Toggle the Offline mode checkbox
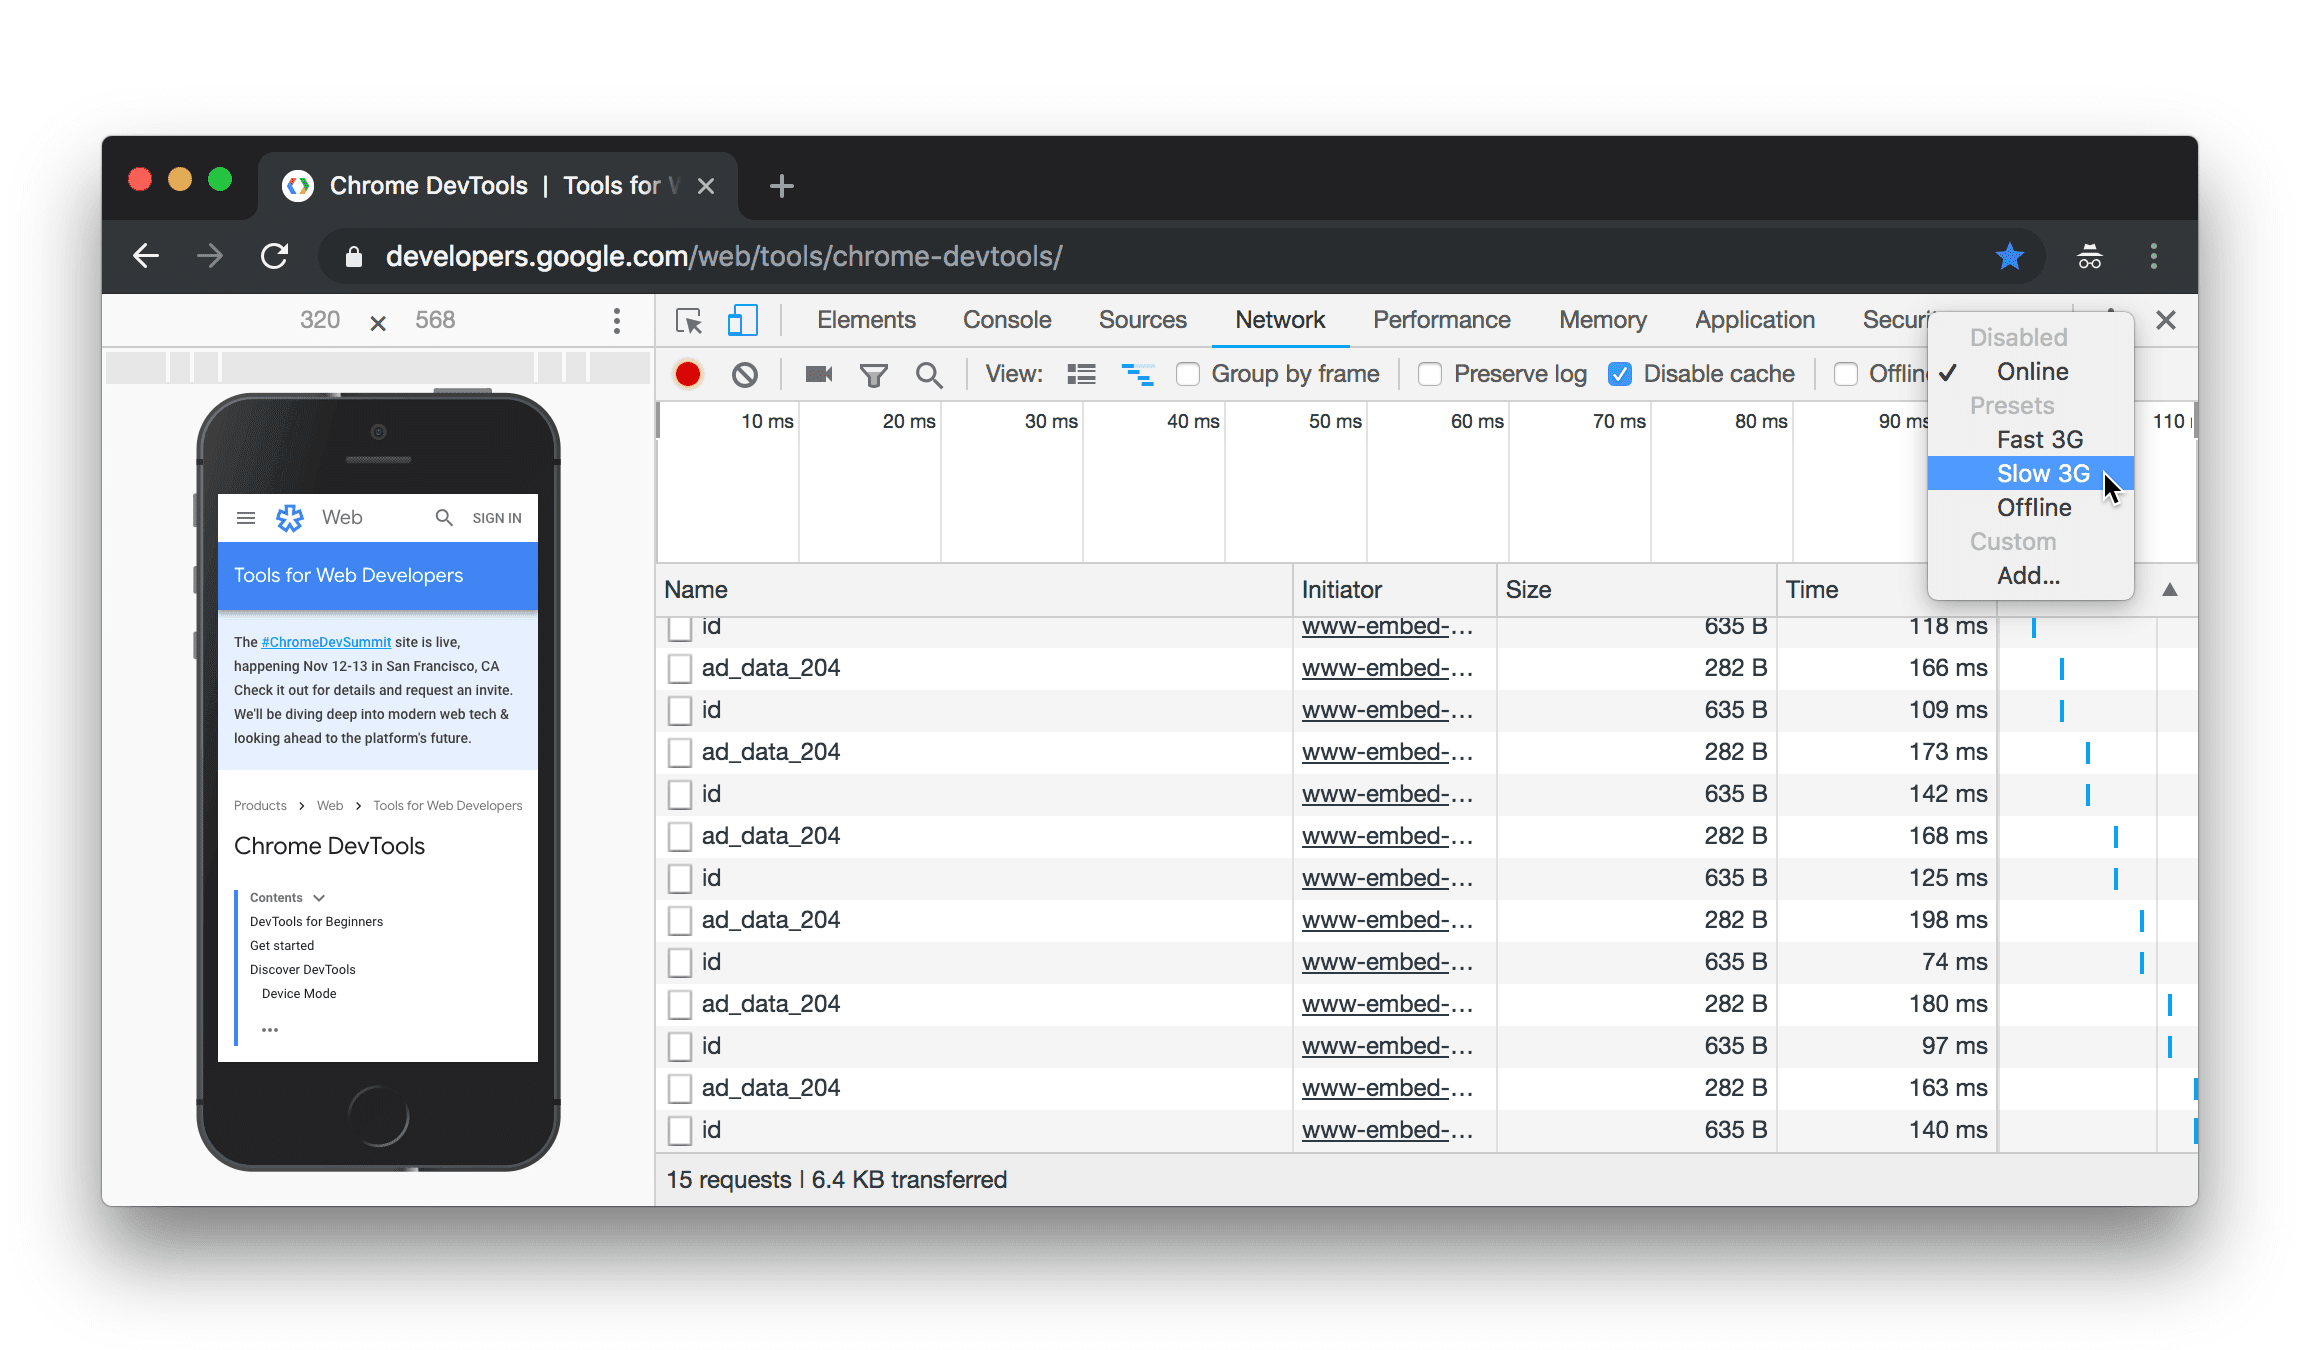The width and height of the screenshot is (2322, 1350). 1846,373
